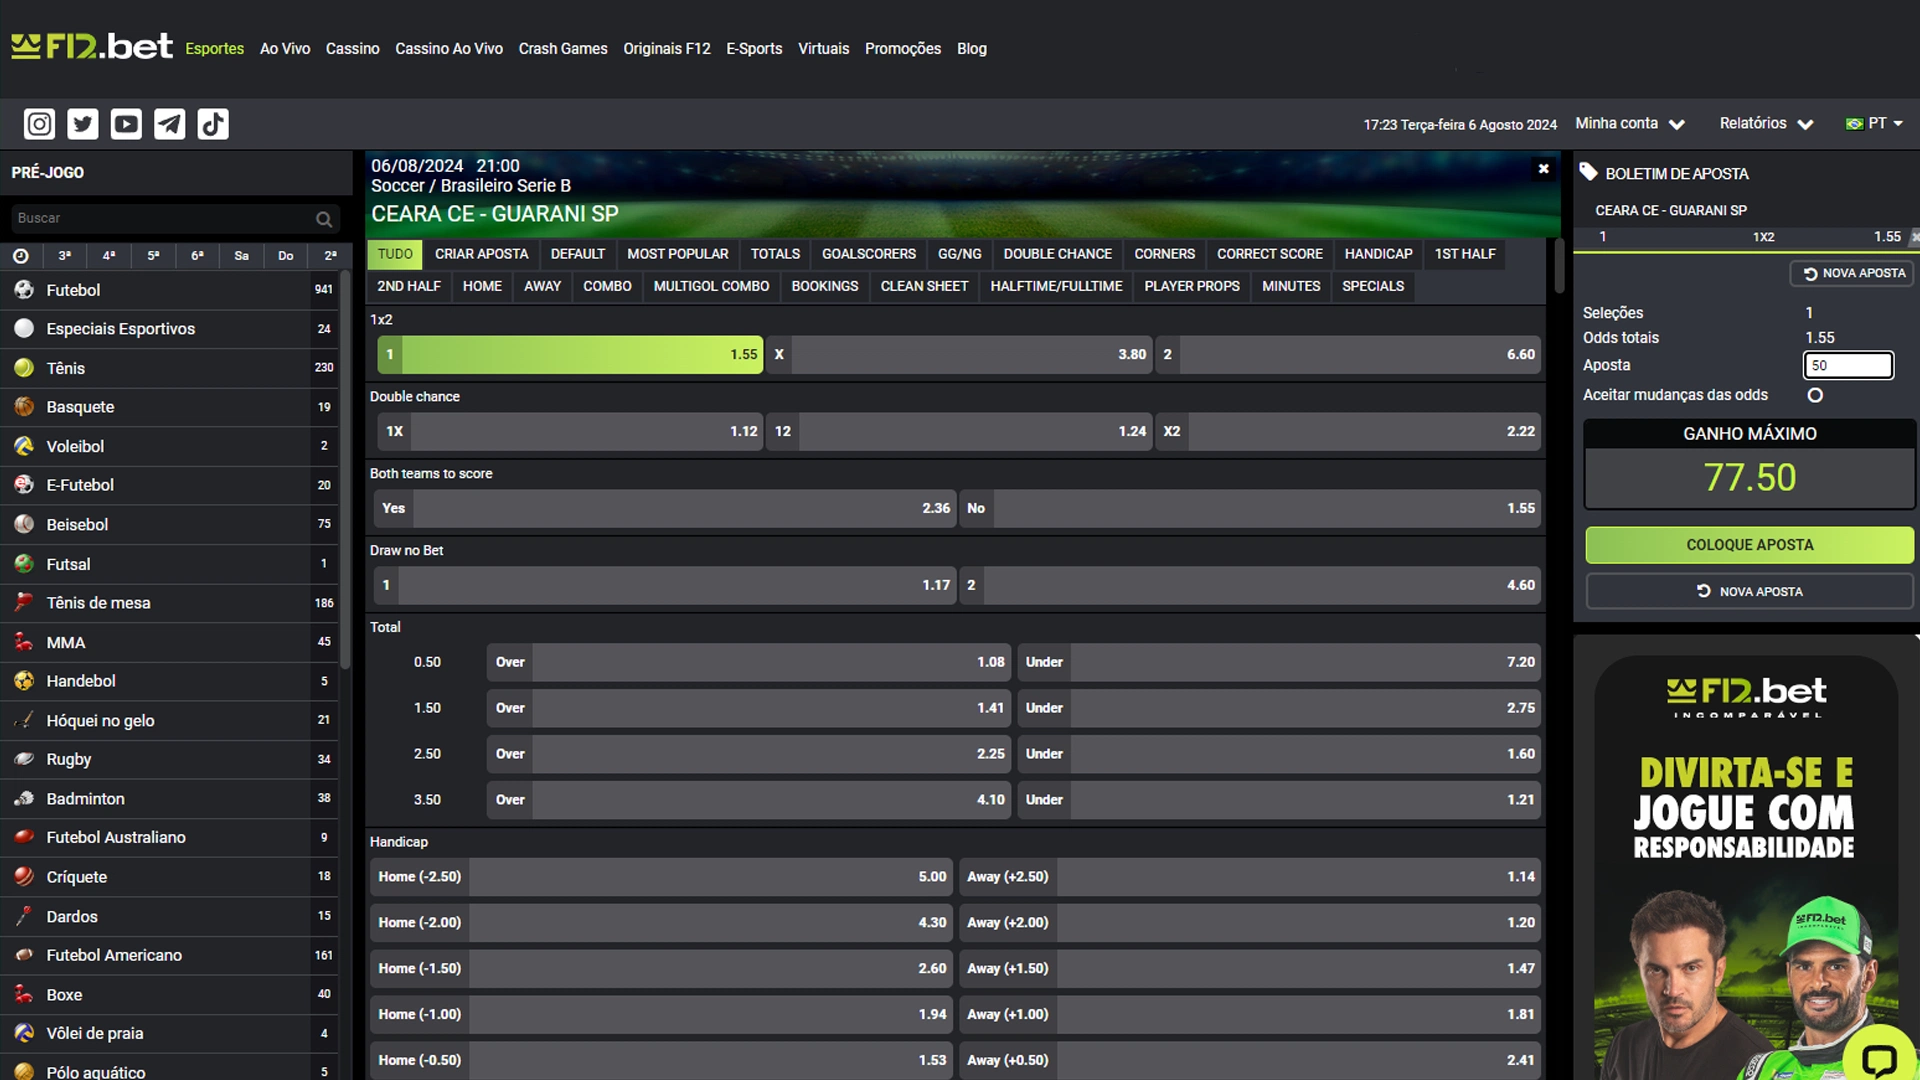Switch to the CORNERS tab
The height and width of the screenshot is (1080, 1920).
[x=1163, y=254]
